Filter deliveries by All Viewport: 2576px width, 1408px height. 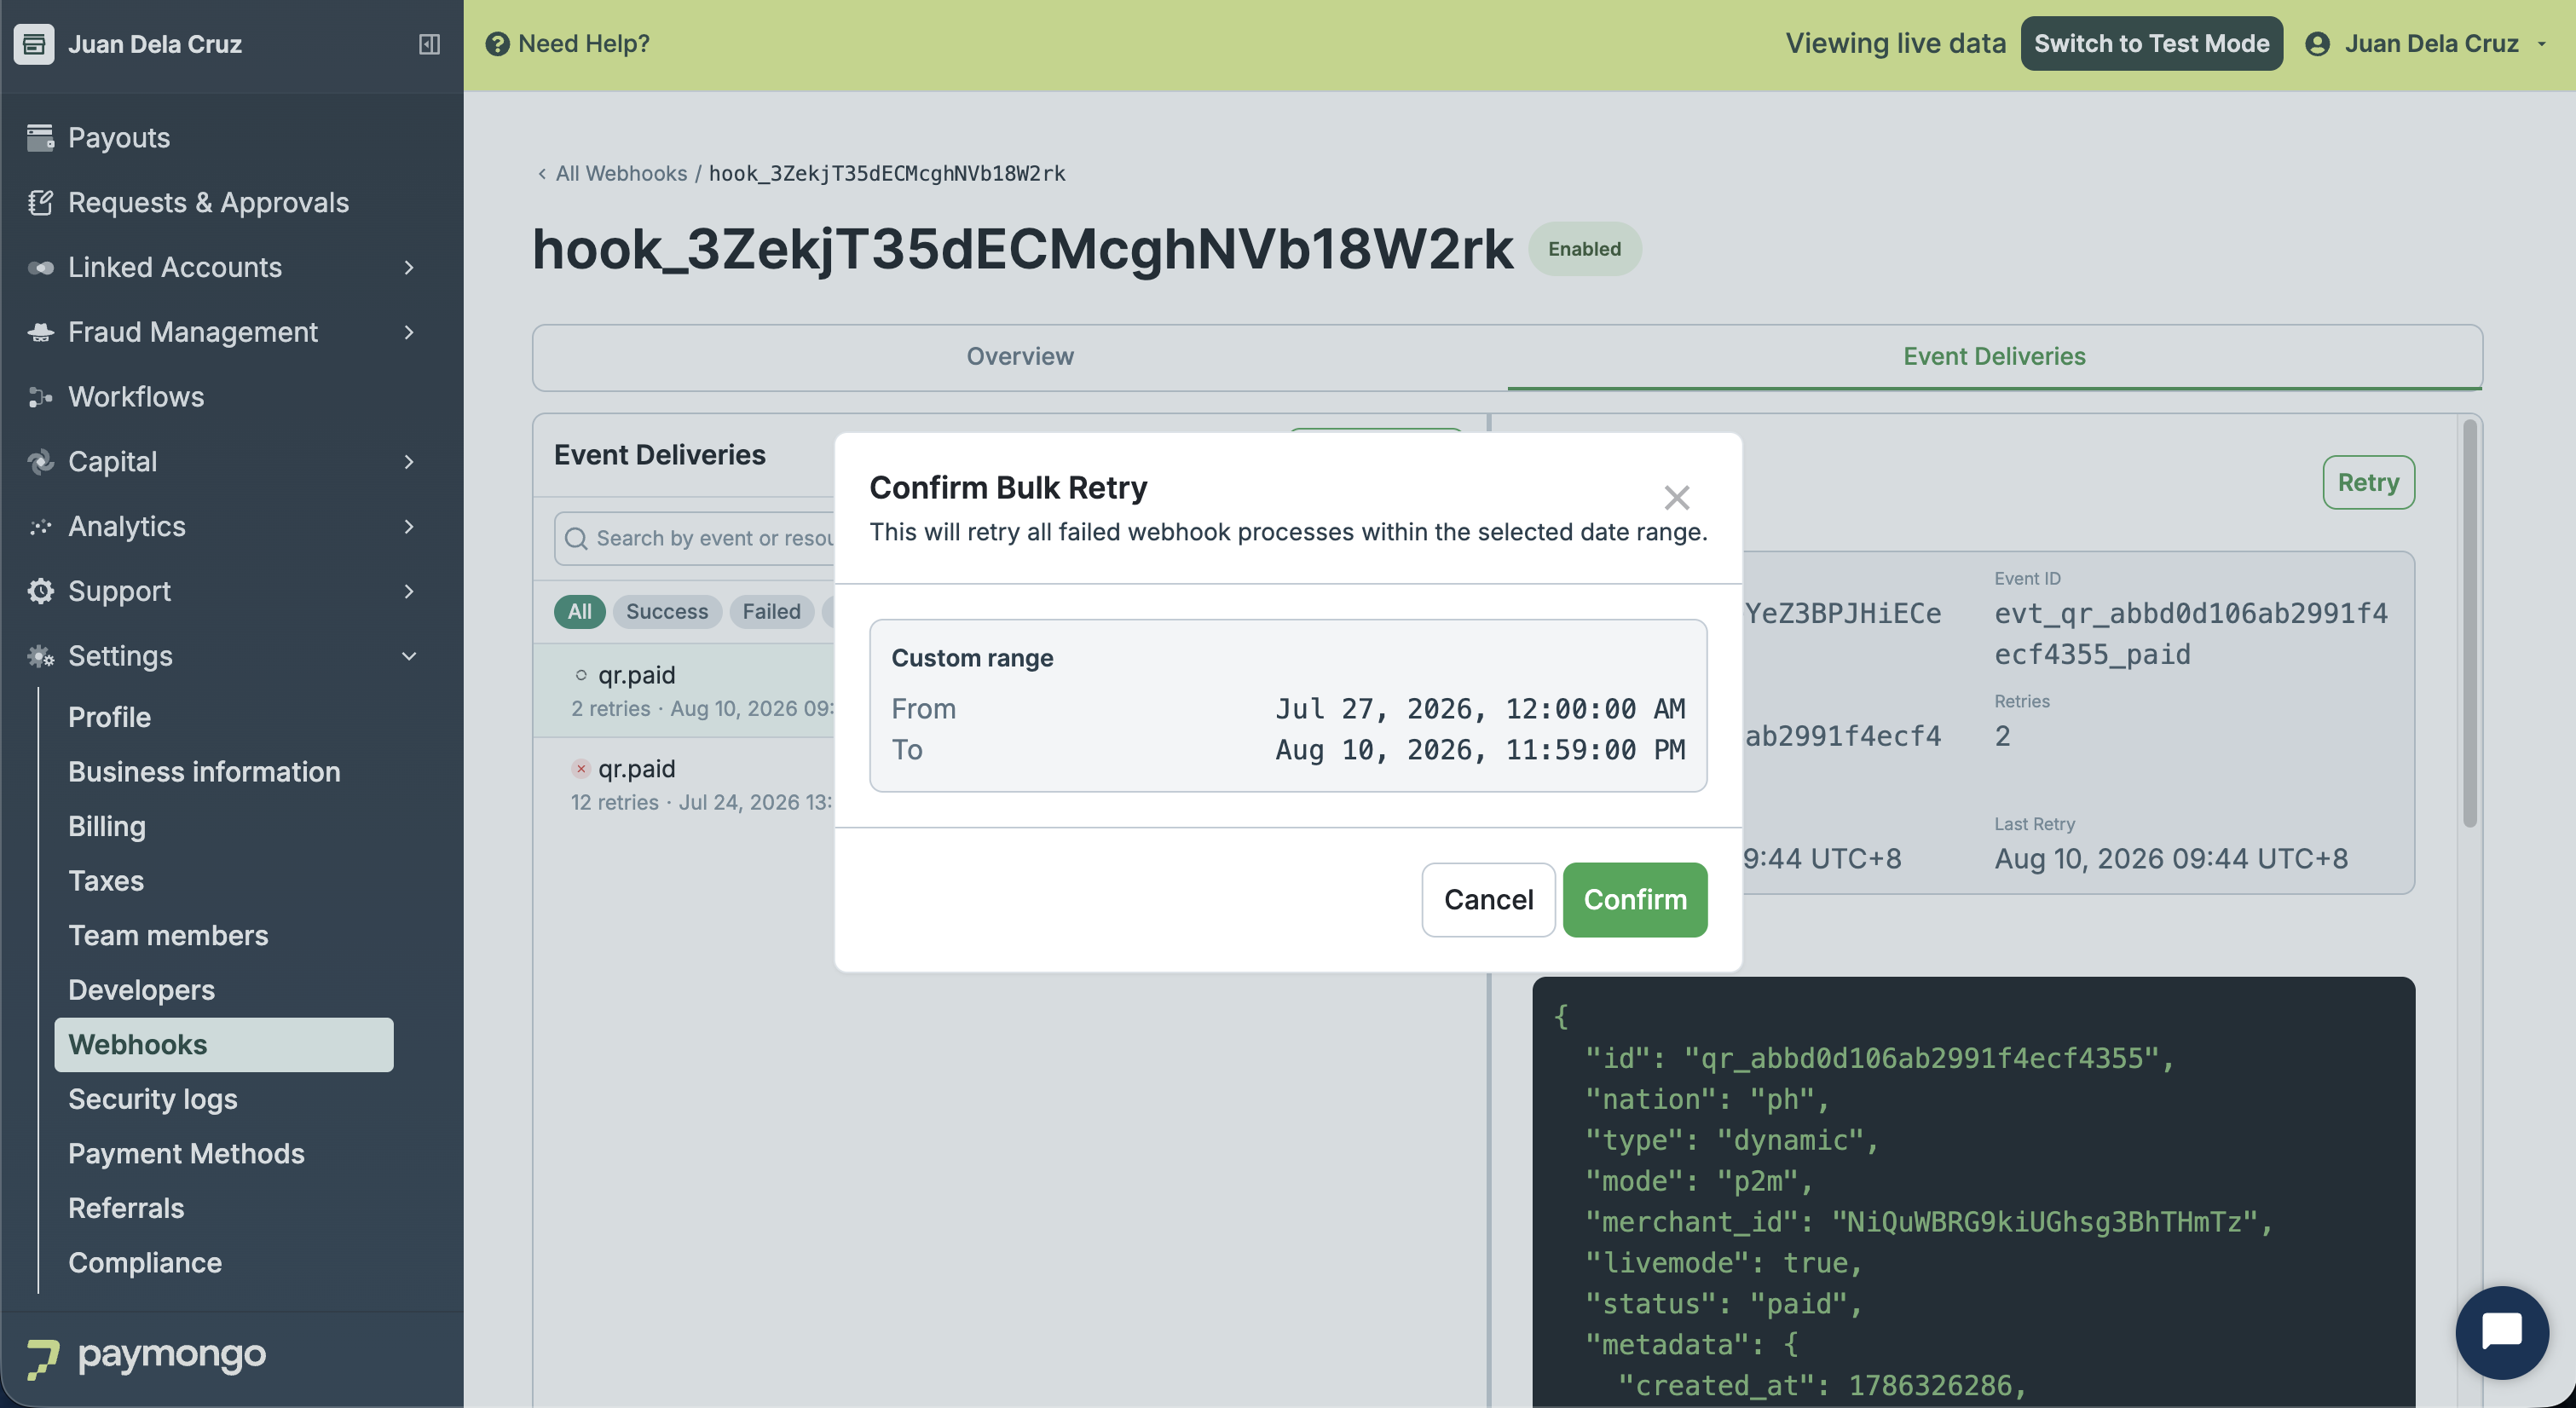tap(580, 612)
